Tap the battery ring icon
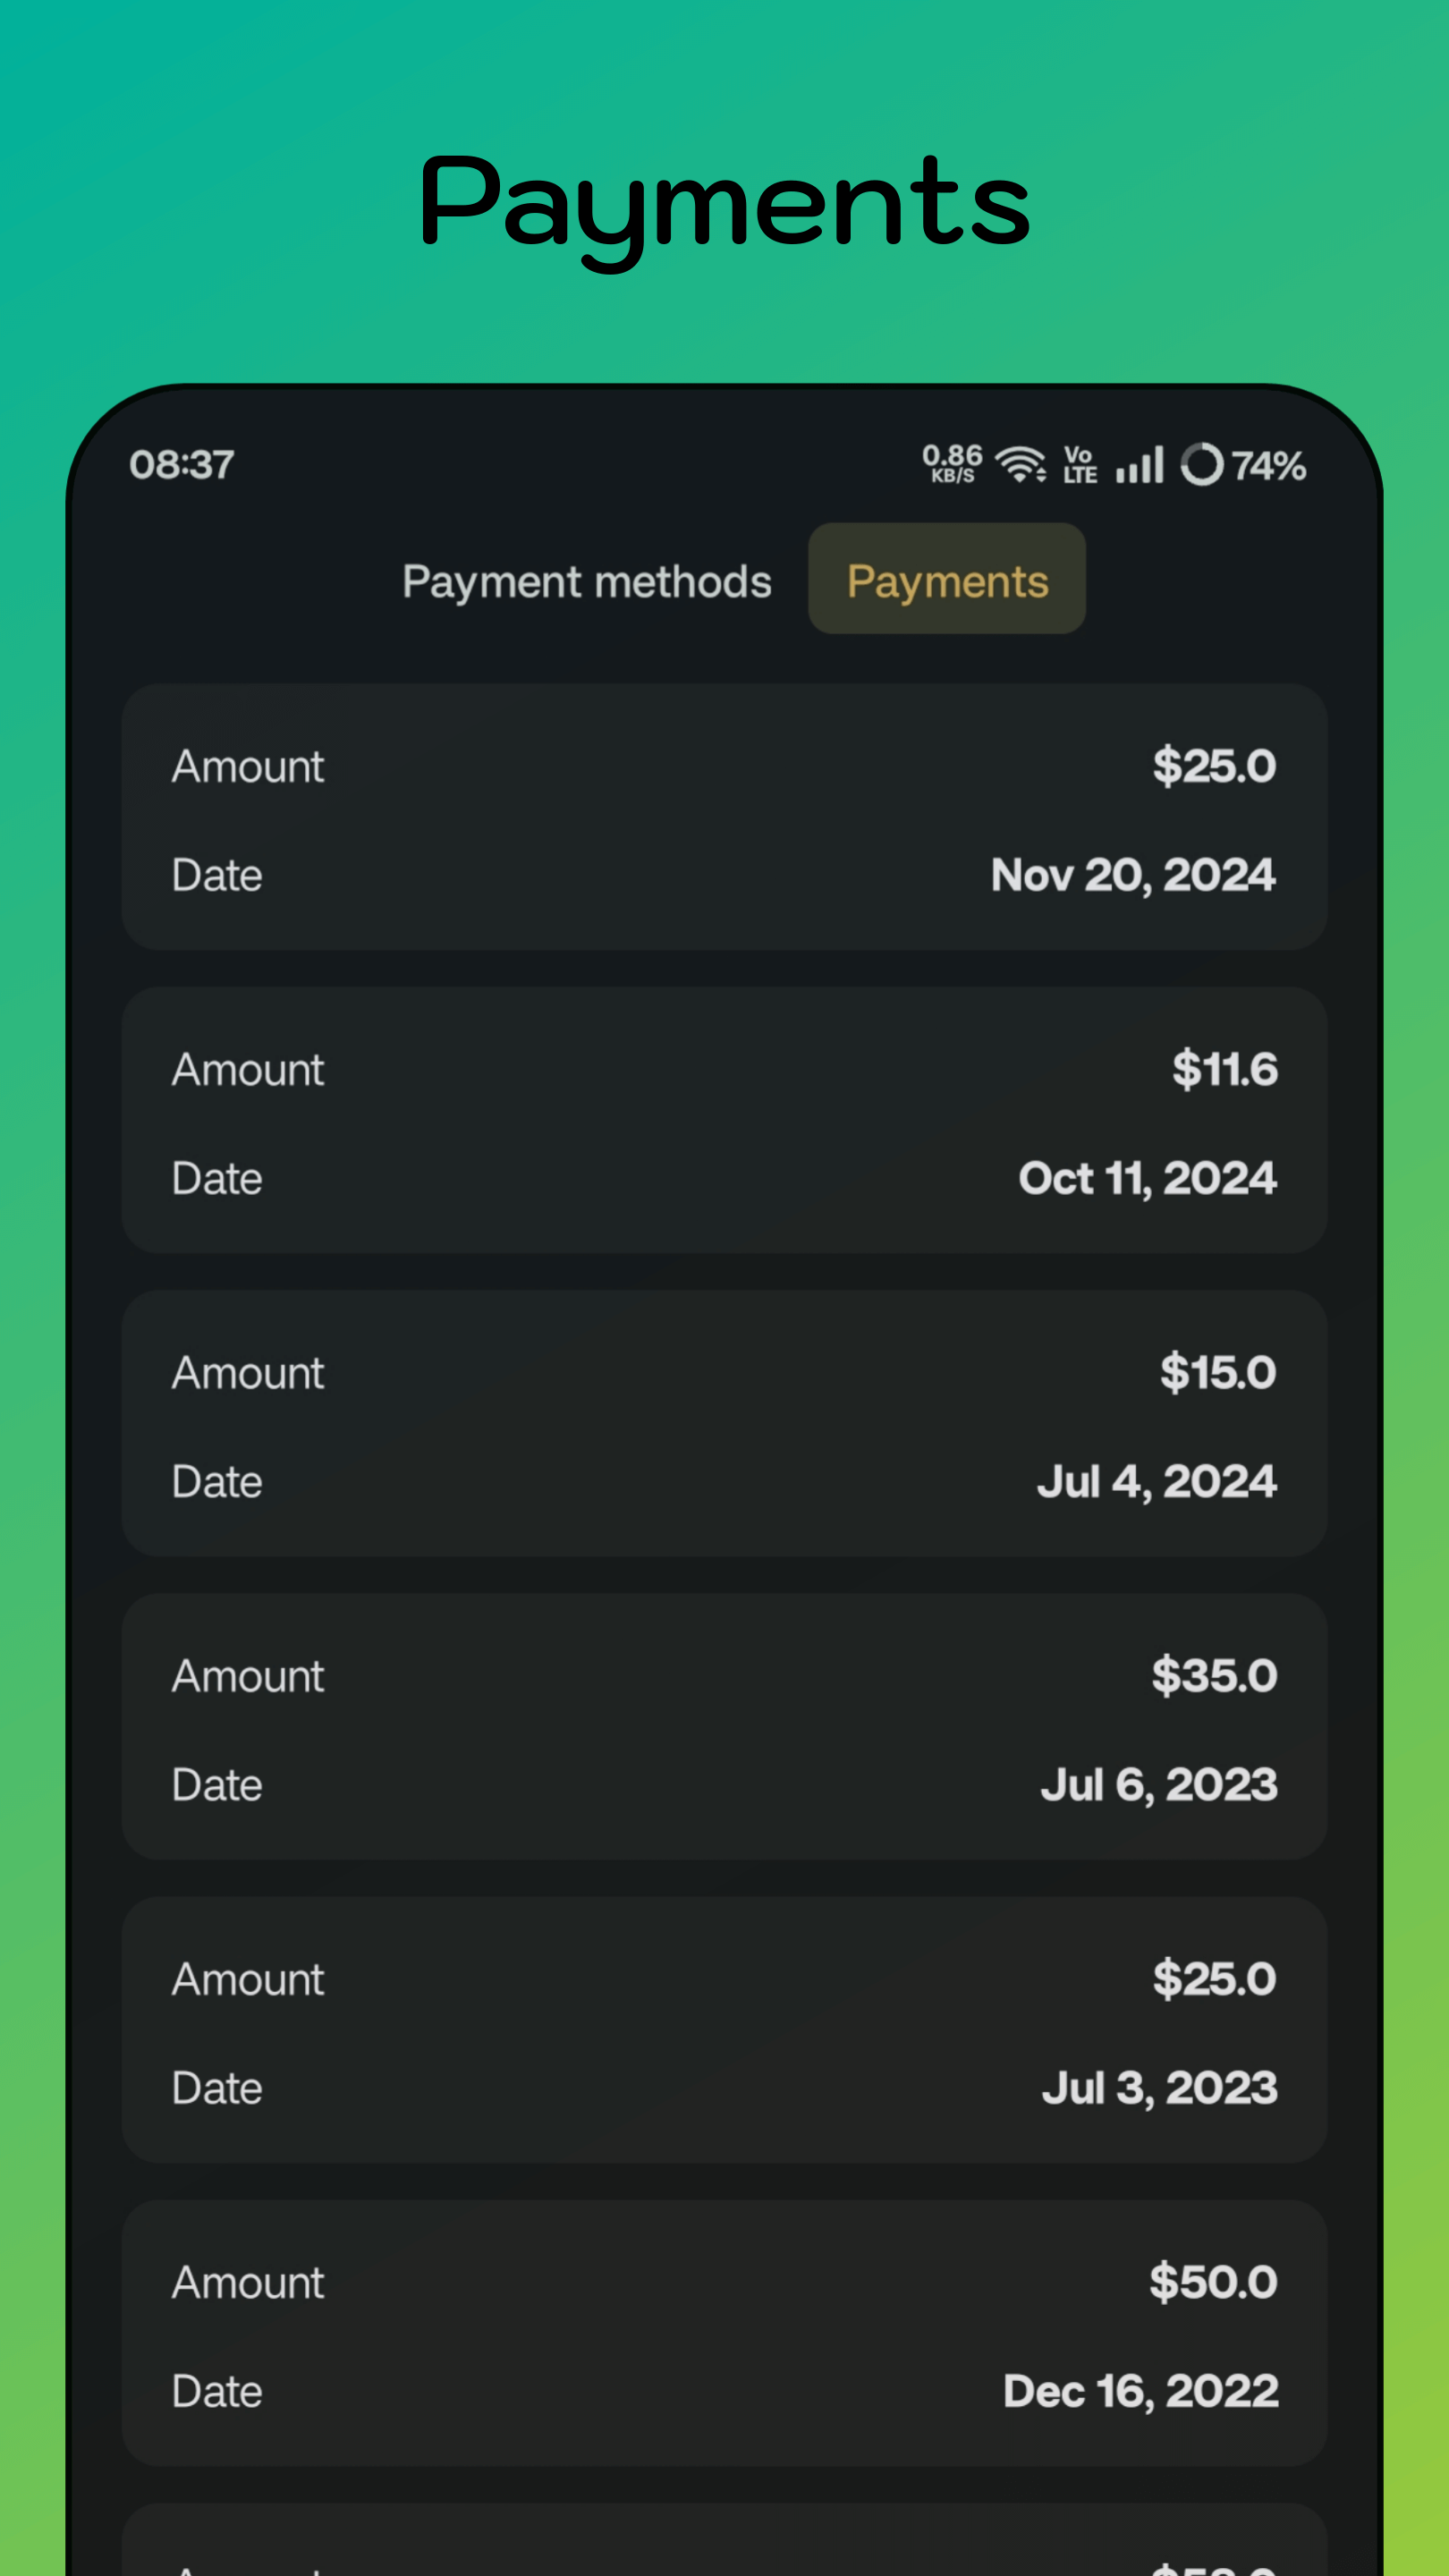Screen dimensions: 1449x2576 coord(1202,465)
